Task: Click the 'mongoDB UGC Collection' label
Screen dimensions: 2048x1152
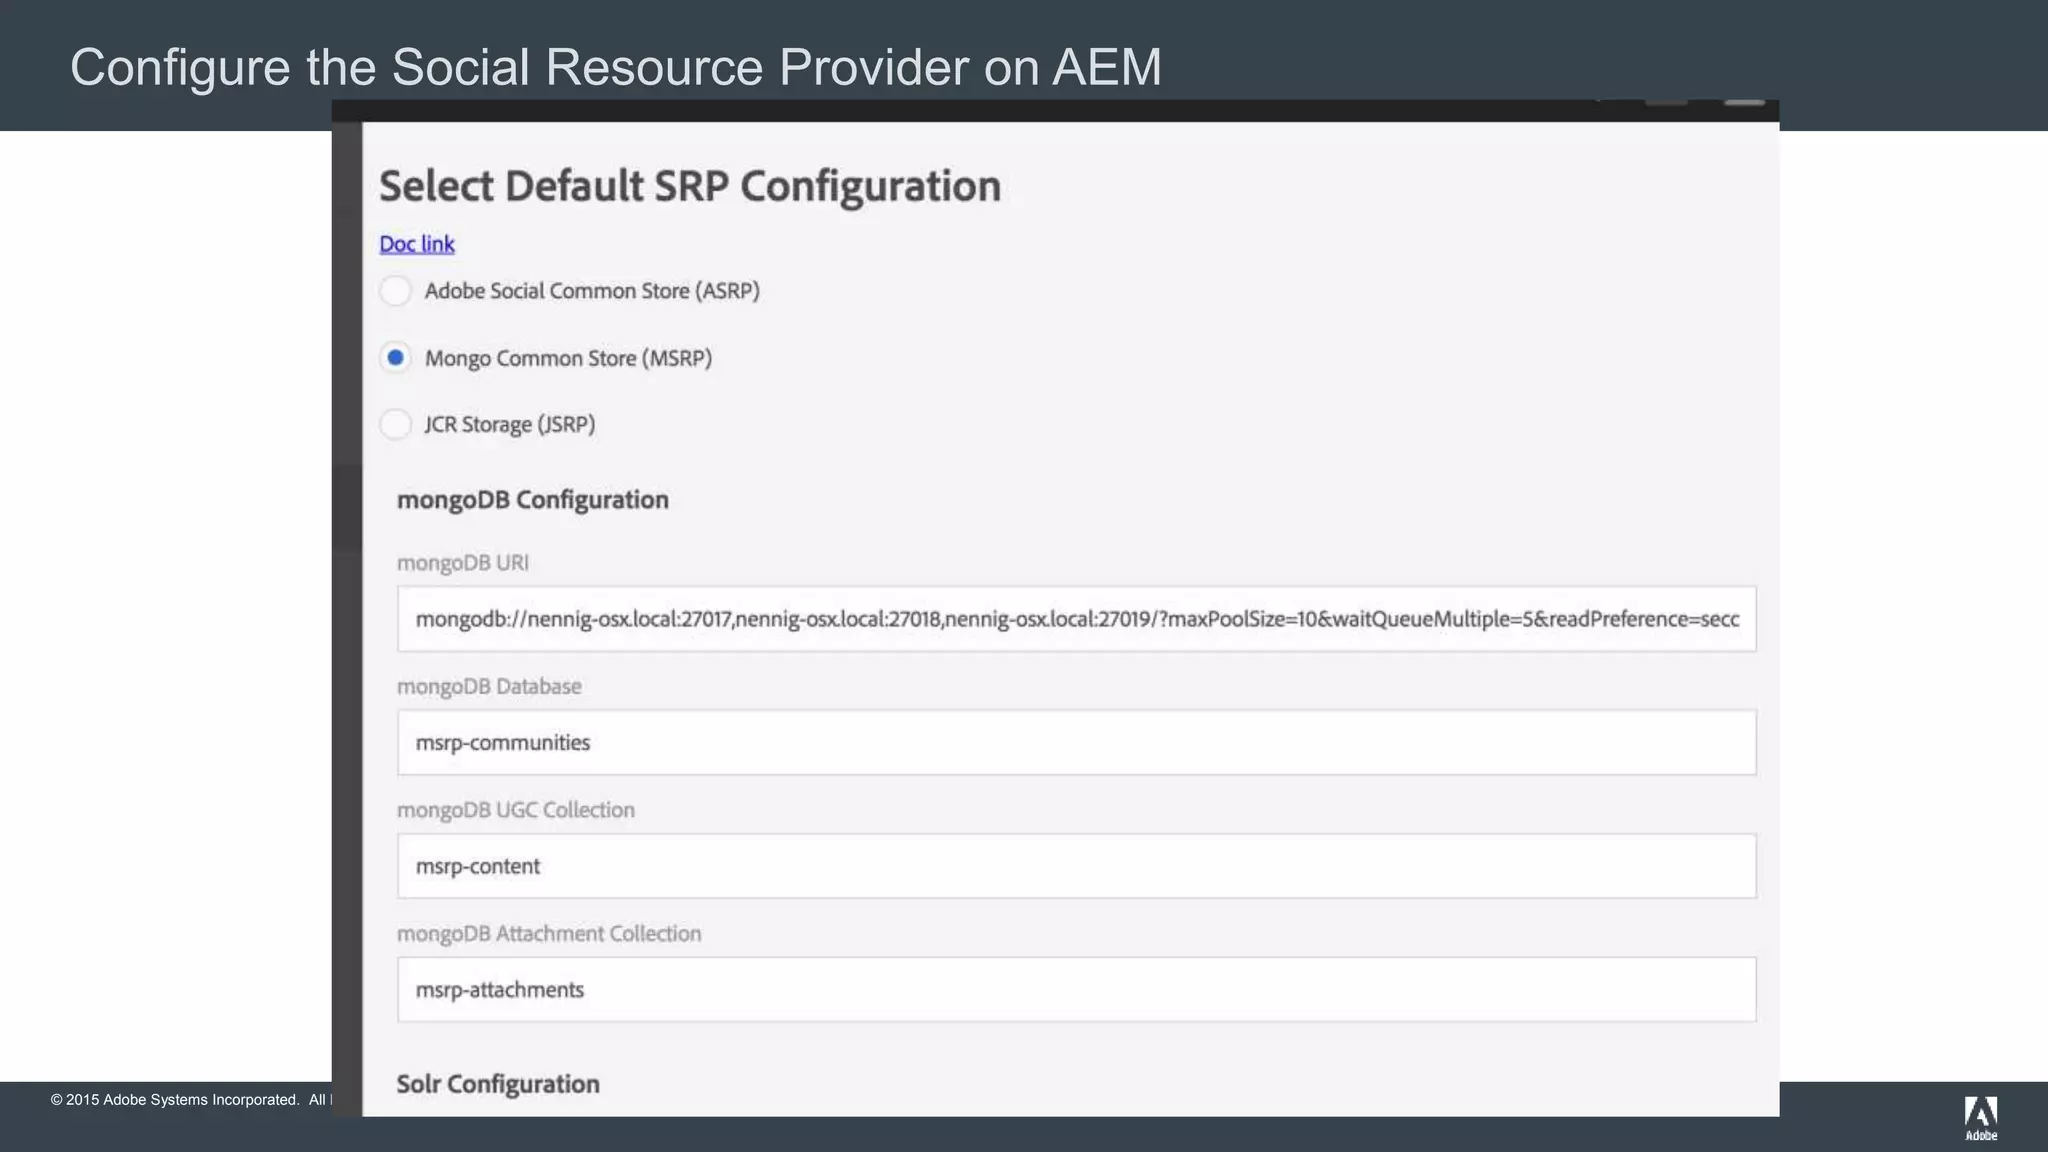Action: tap(516, 810)
